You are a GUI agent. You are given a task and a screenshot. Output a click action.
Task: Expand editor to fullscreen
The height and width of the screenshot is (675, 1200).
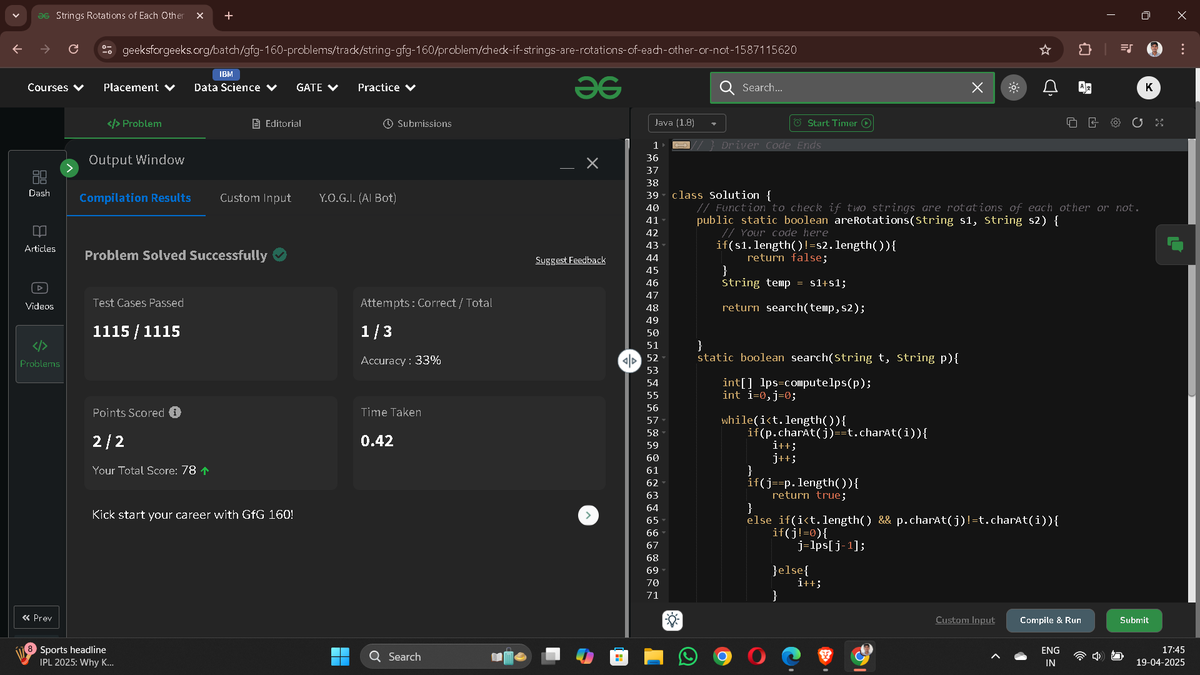(x=1159, y=123)
